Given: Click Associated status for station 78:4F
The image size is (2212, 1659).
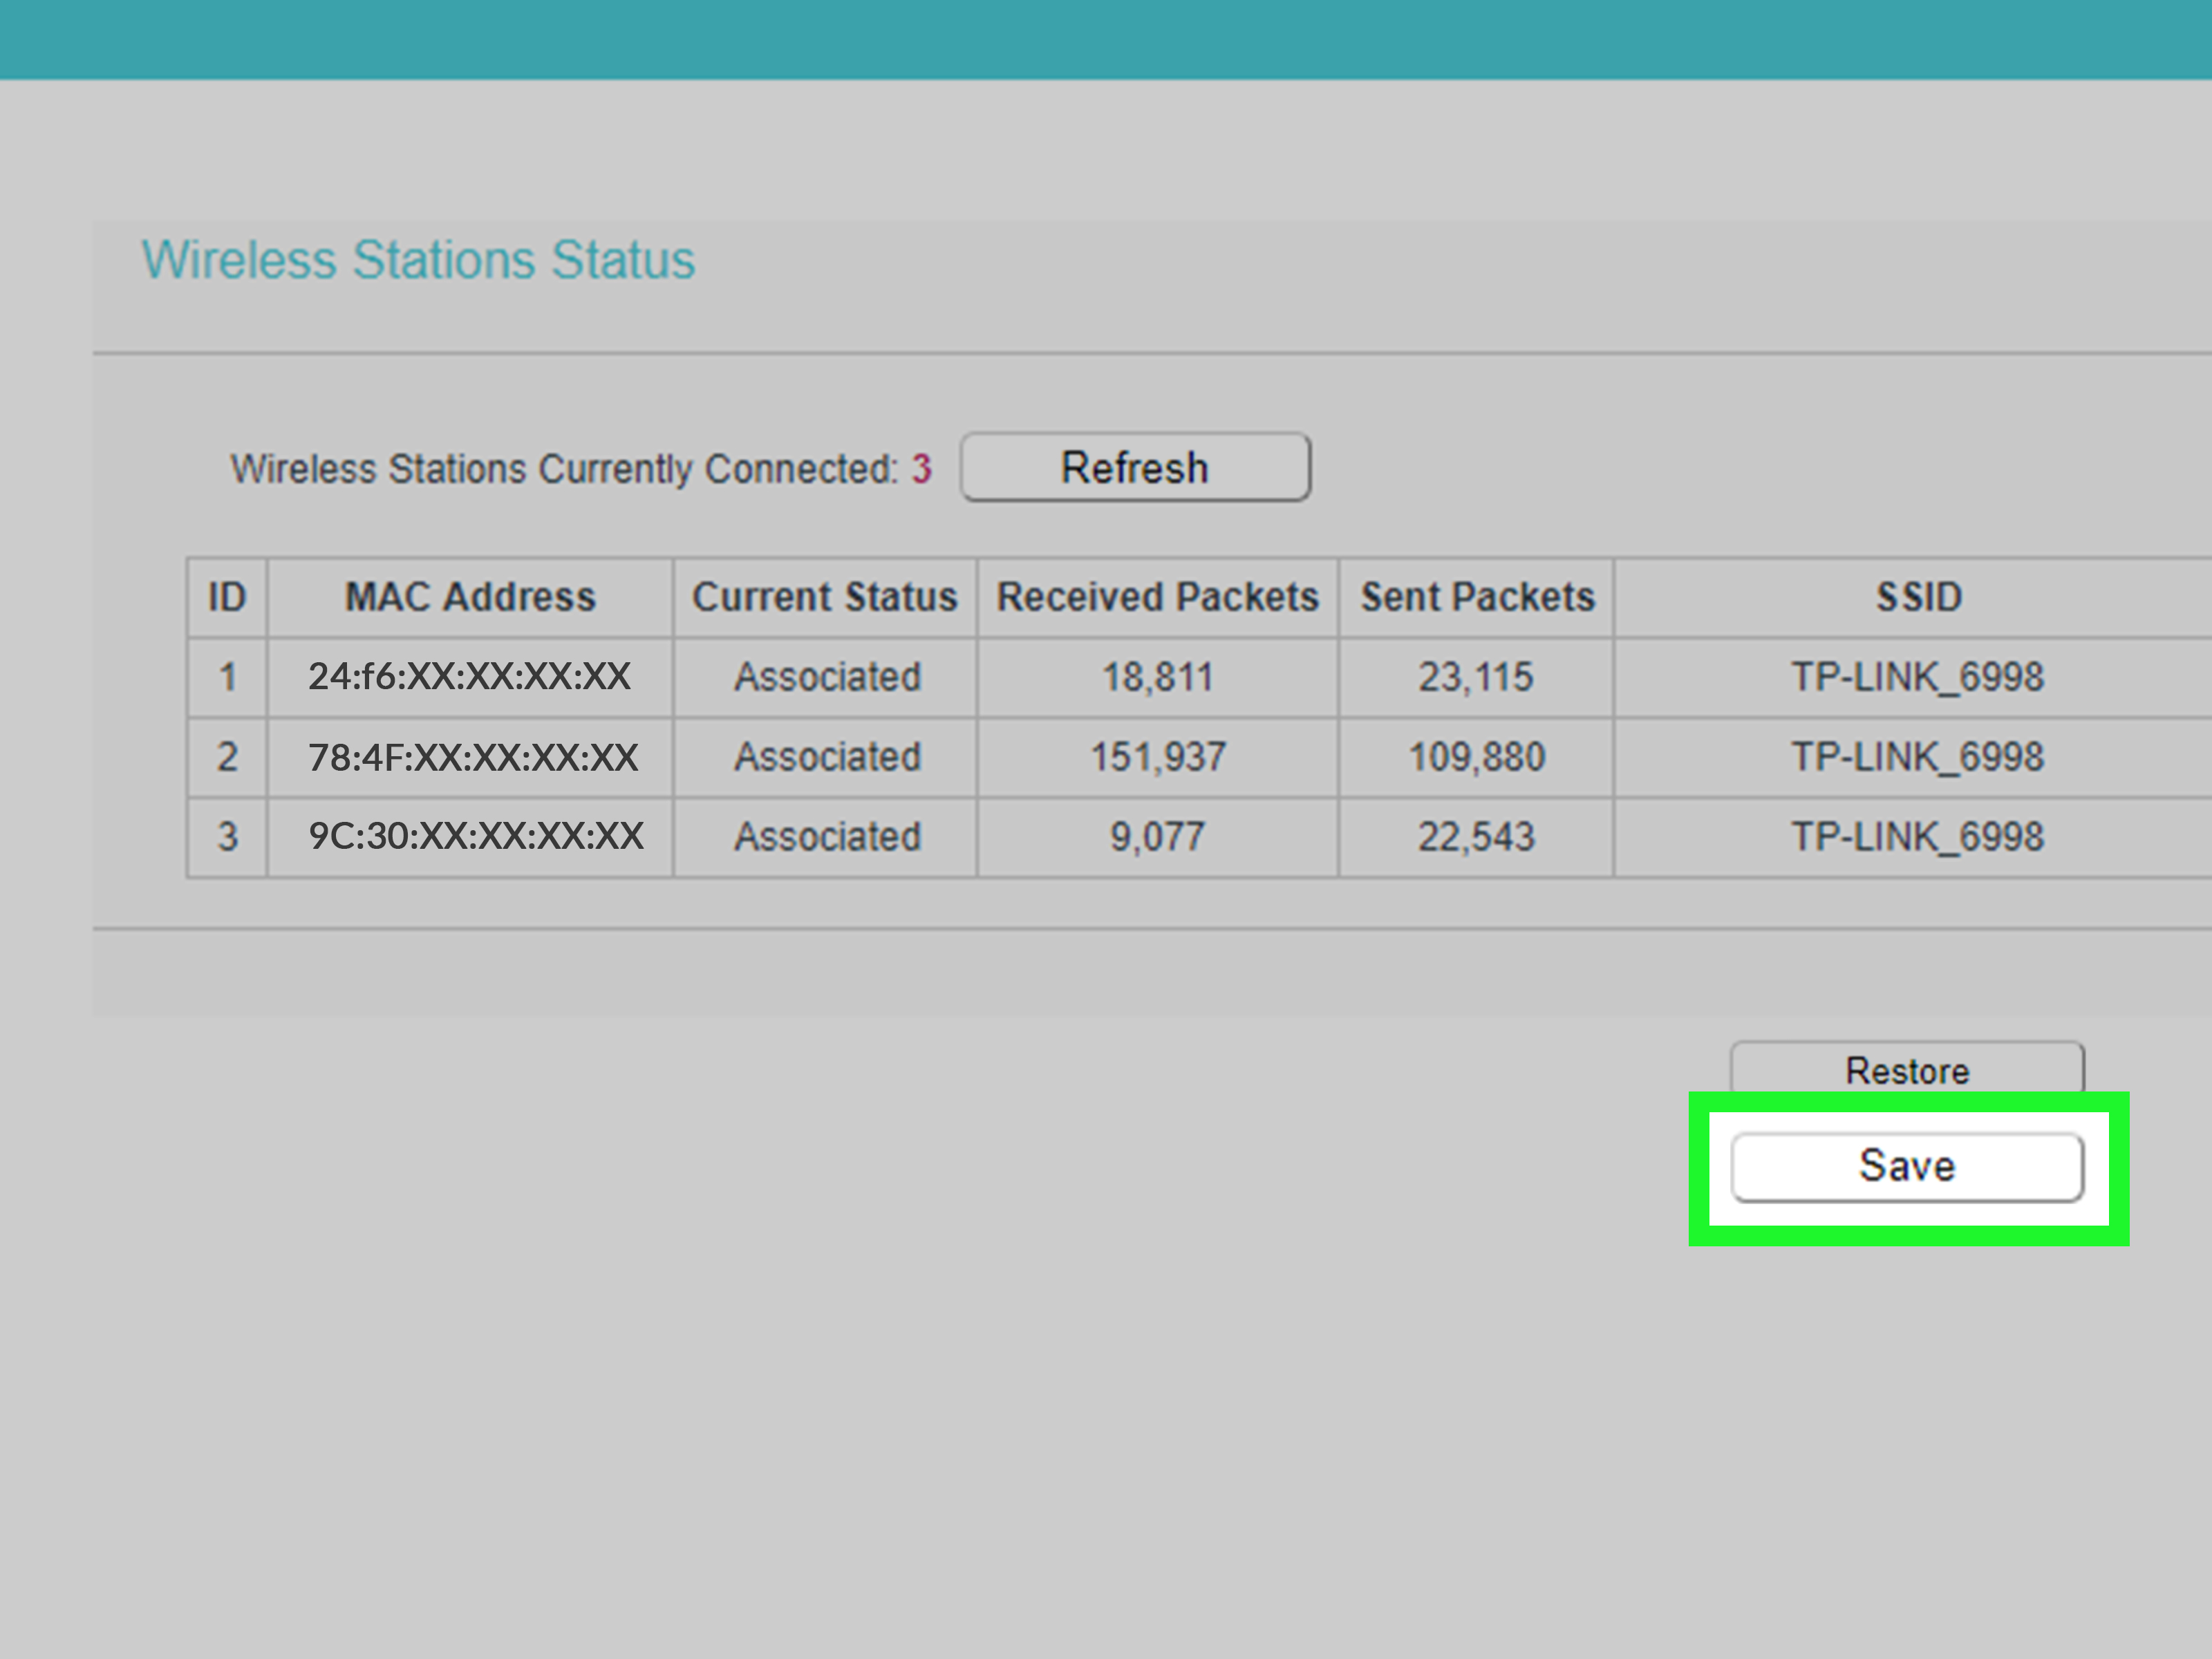Looking at the screenshot, I should pyautogui.click(x=827, y=757).
